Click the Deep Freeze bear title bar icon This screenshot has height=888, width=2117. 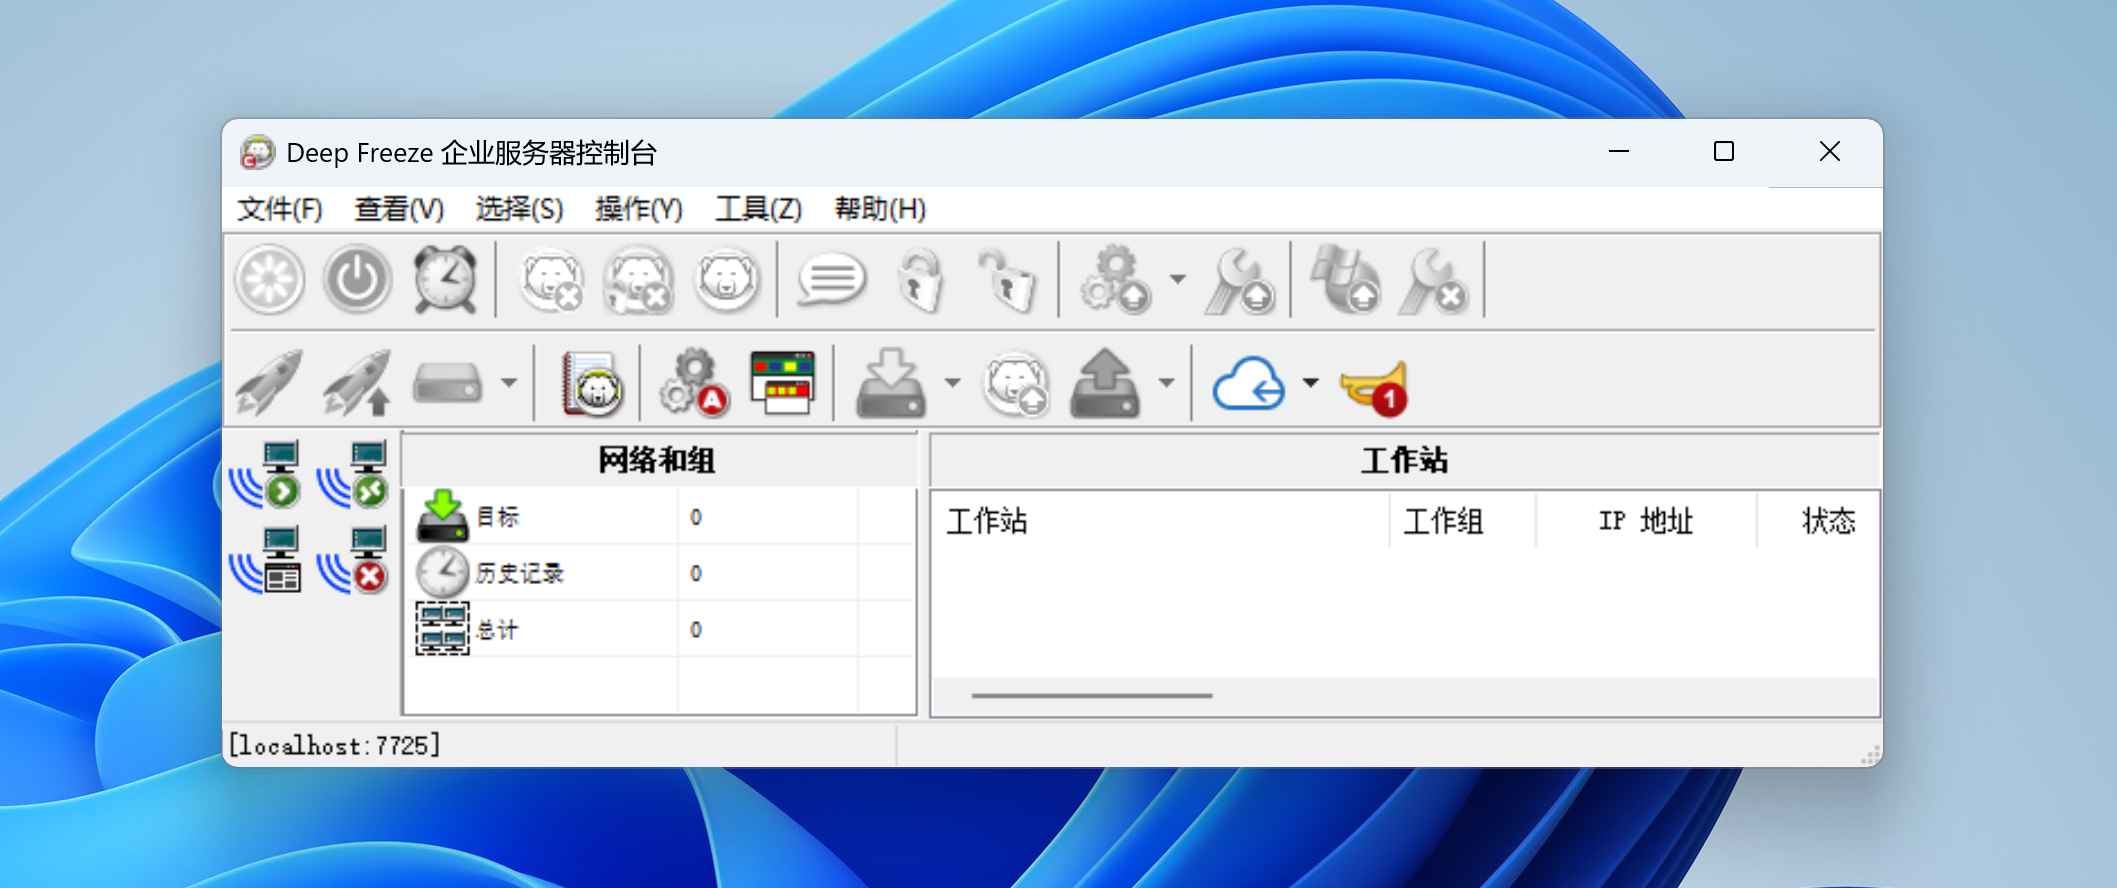257,152
